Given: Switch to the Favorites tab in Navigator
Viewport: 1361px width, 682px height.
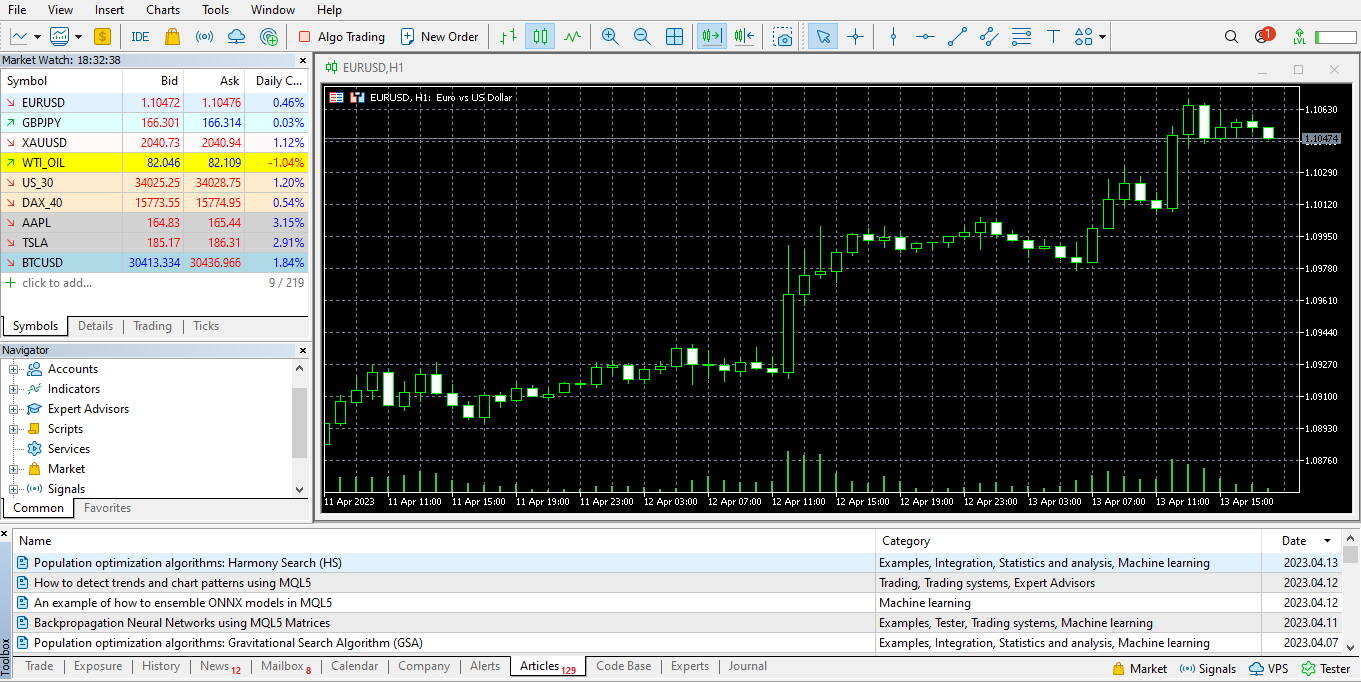Looking at the screenshot, I should tap(107, 508).
